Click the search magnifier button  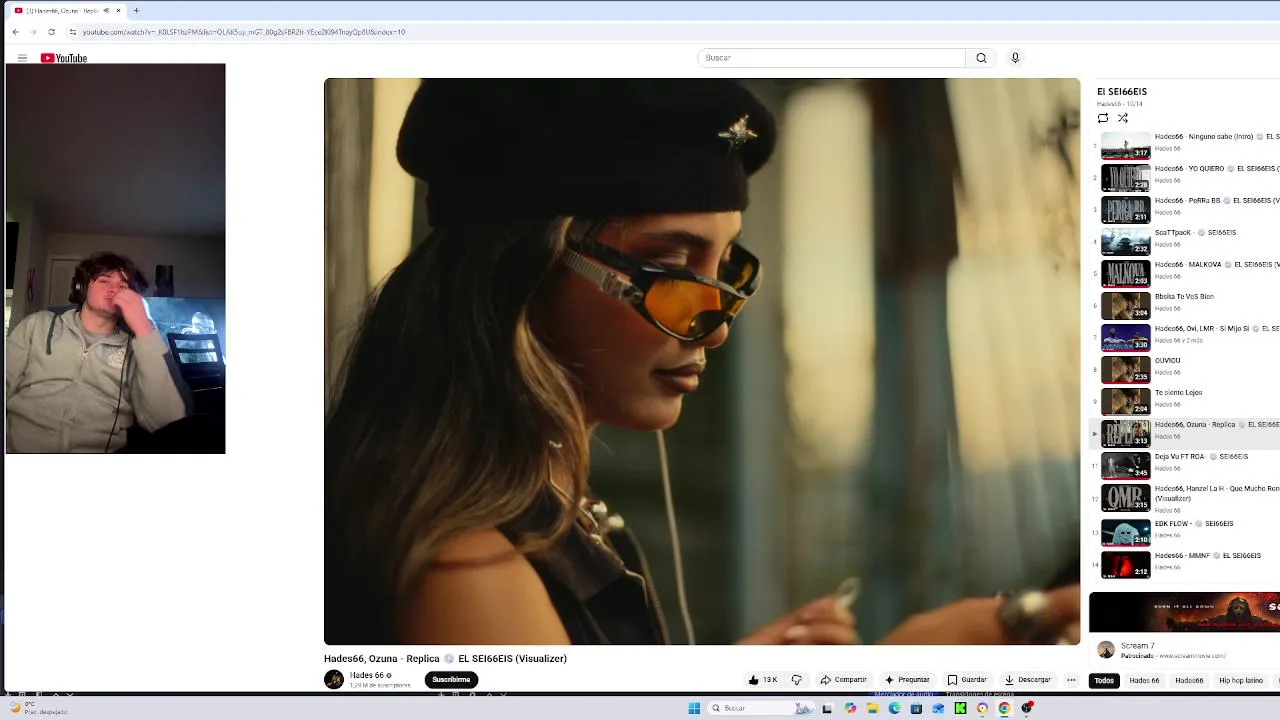(x=981, y=58)
